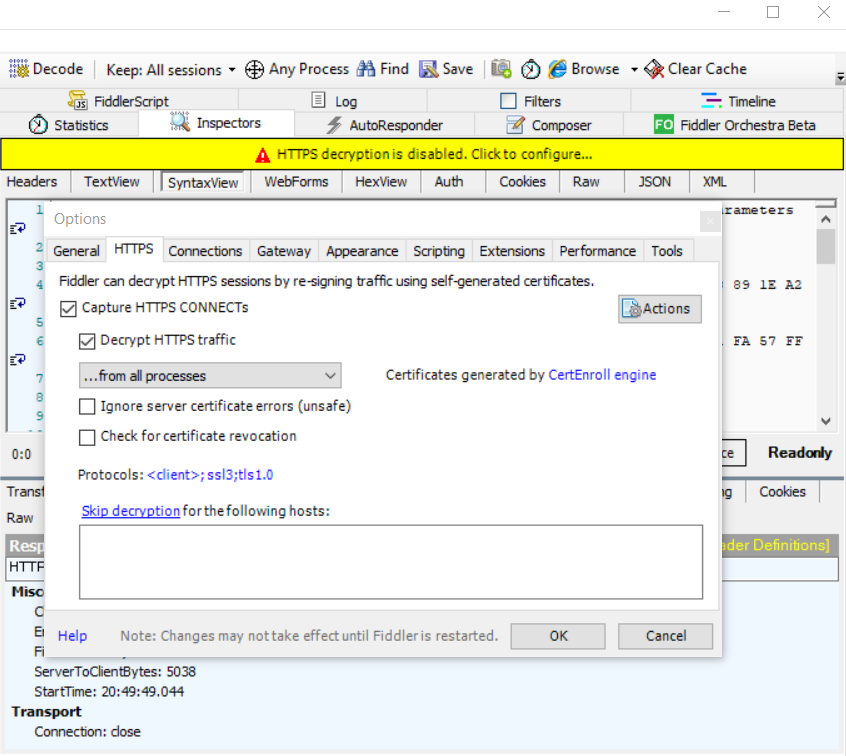Screen dimensions: 846x756
Task: Open the WebForms inspector tab
Action: (x=296, y=182)
